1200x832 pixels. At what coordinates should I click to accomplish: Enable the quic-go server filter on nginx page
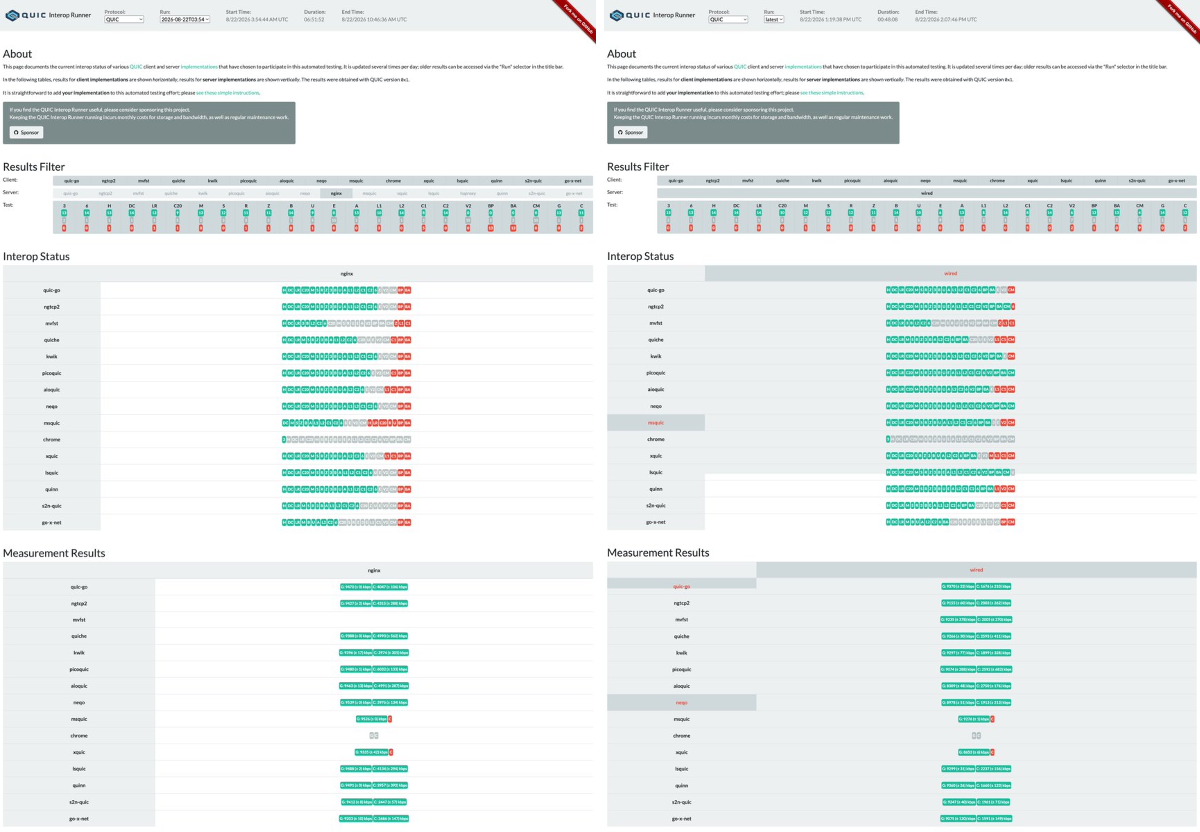click(x=70, y=193)
